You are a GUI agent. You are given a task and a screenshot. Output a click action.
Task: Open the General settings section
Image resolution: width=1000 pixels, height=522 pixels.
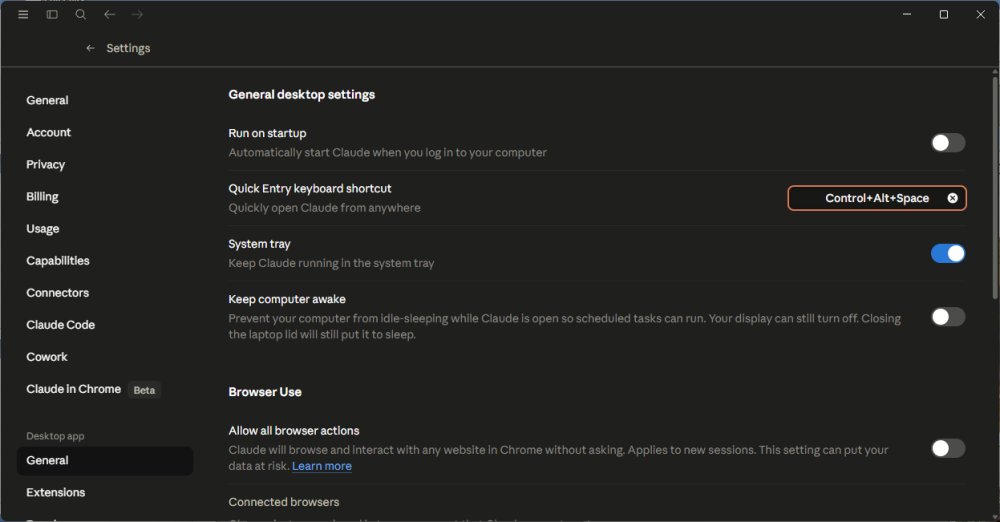[47, 100]
